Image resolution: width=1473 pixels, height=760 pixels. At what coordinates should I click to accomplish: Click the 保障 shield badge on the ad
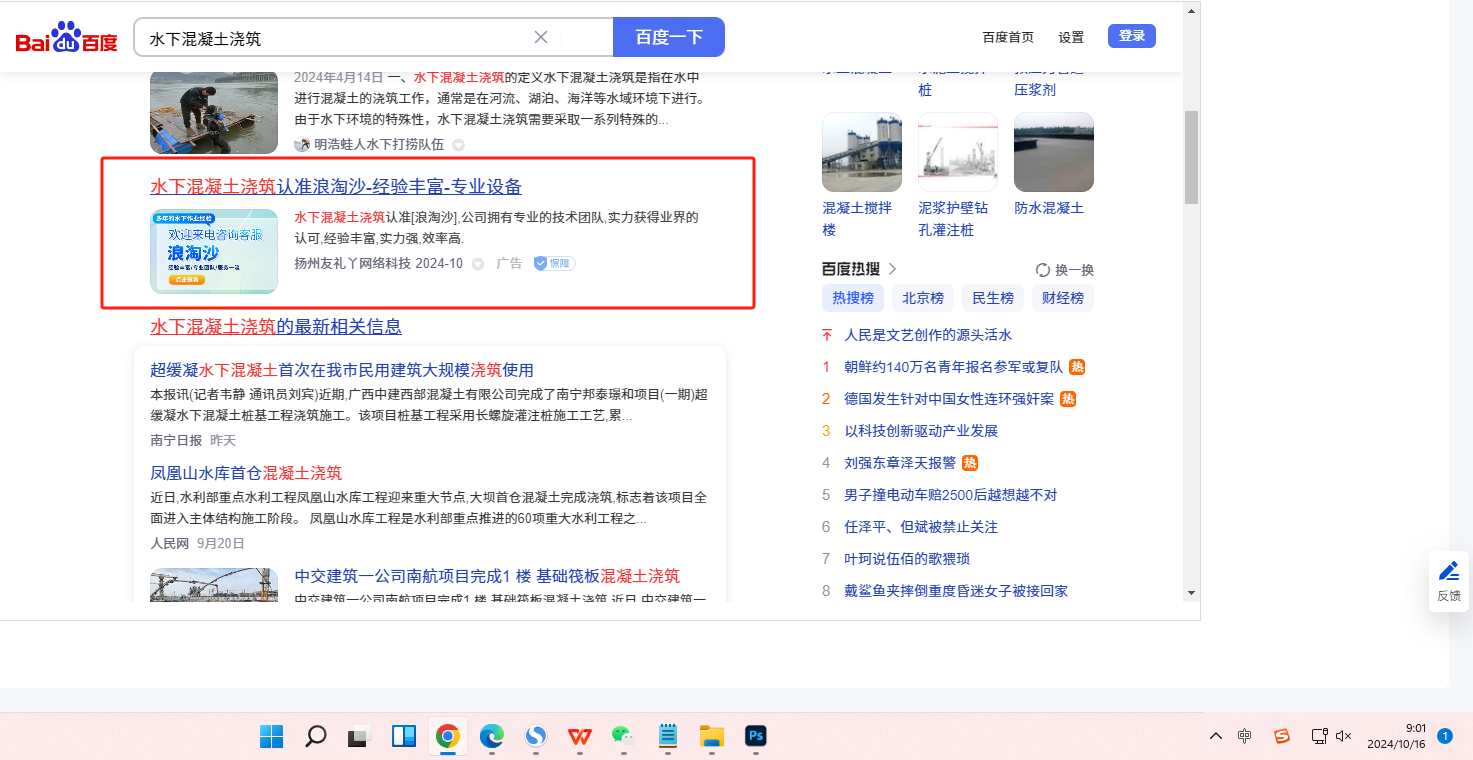click(554, 263)
